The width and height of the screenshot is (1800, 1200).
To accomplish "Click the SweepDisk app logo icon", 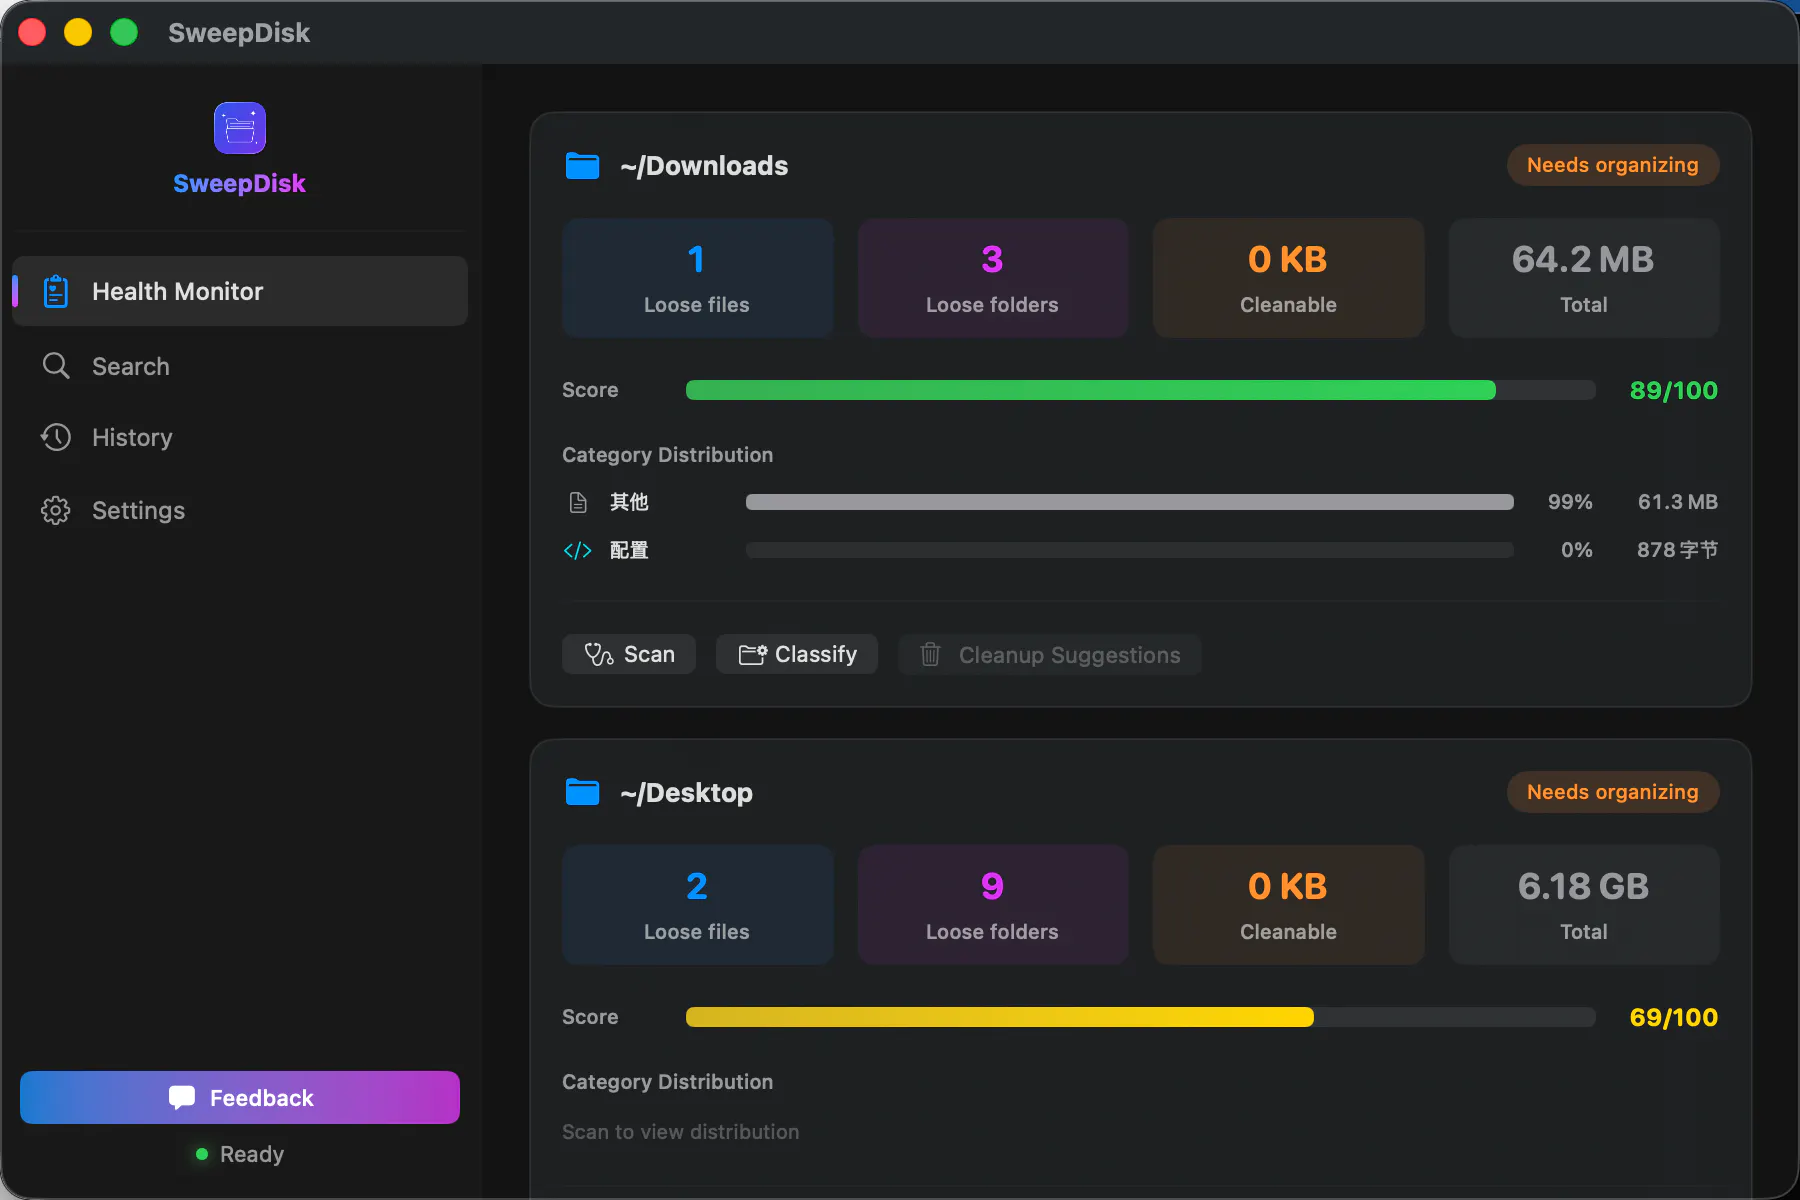I will 240,128.
